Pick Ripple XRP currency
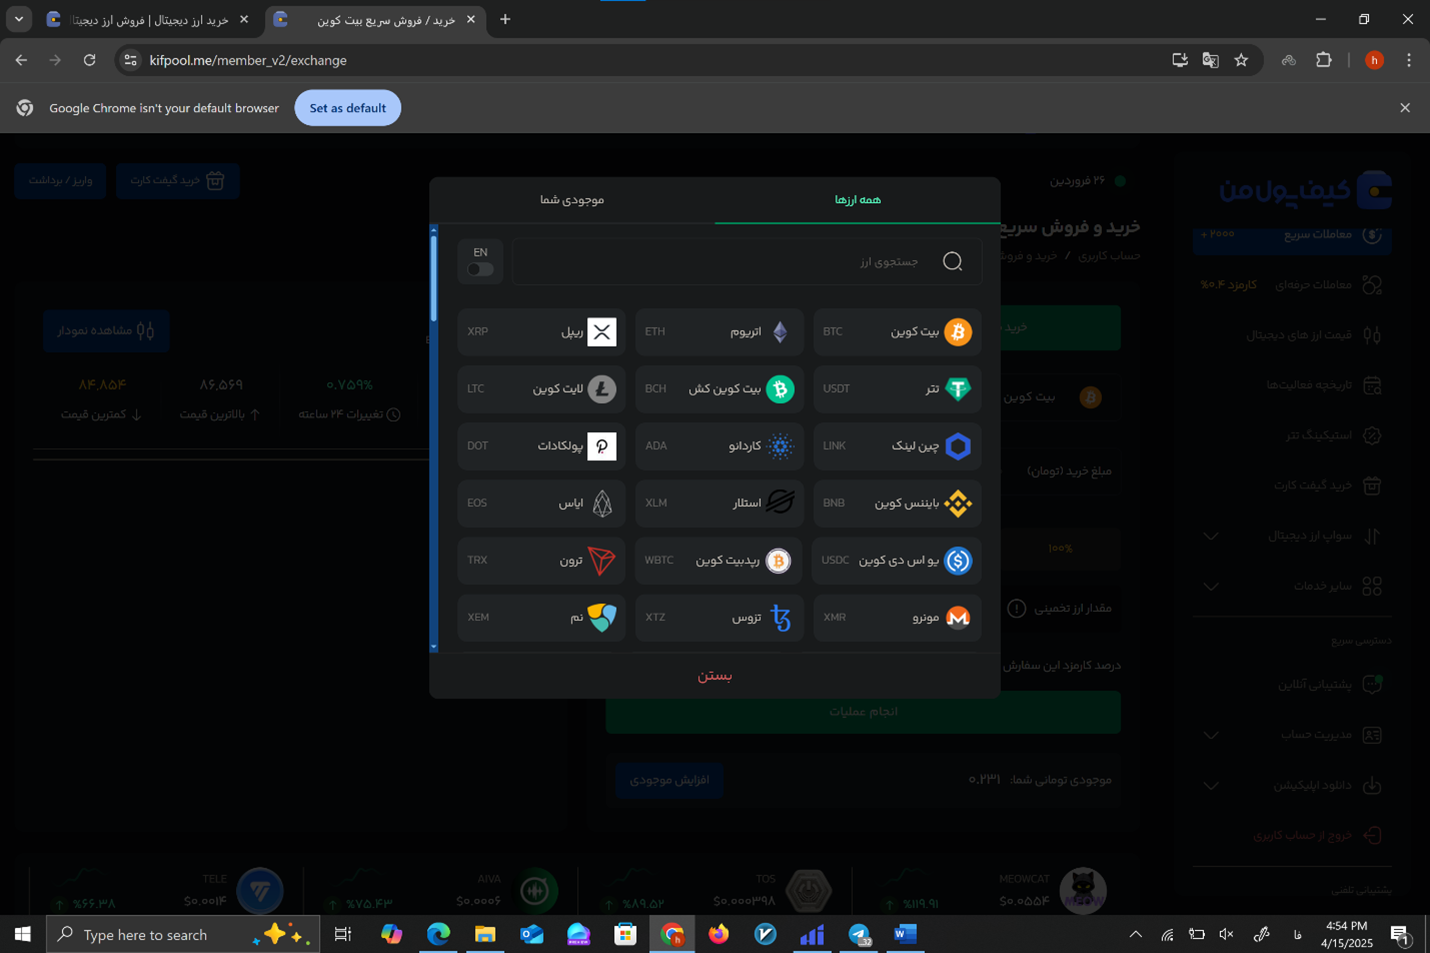Screen dimensions: 1430x953 541,332
